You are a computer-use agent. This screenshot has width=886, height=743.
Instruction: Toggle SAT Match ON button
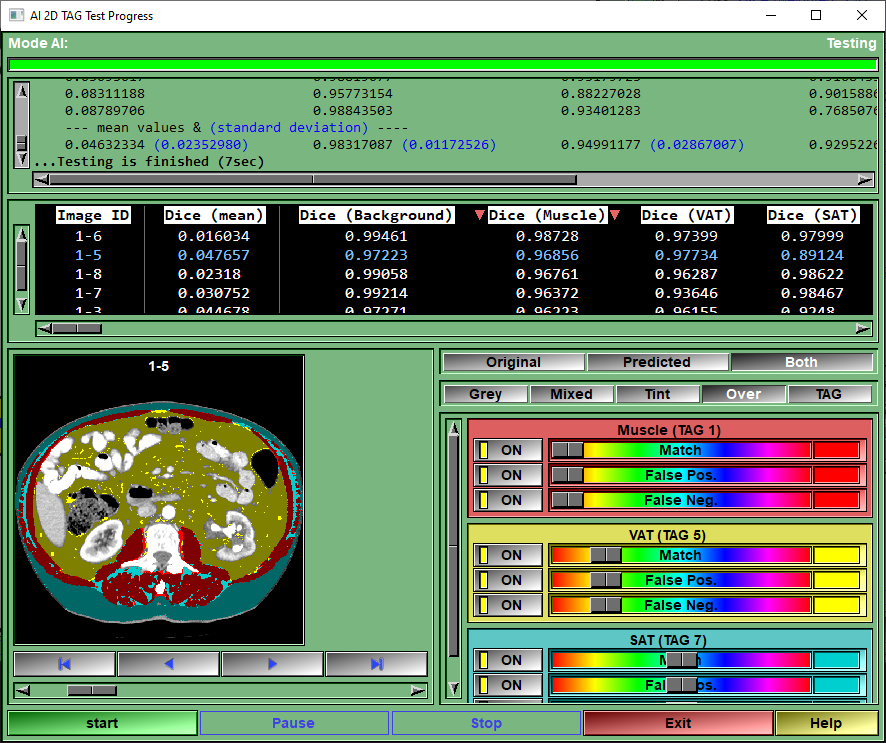point(509,660)
